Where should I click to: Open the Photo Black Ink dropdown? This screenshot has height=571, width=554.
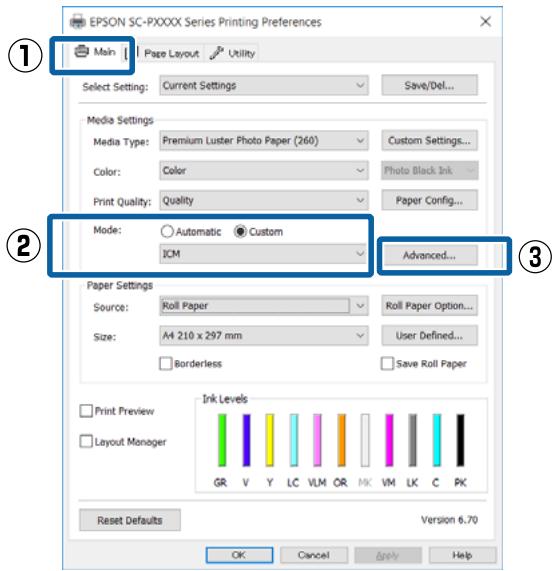pyautogui.click(x=430, y=170)
